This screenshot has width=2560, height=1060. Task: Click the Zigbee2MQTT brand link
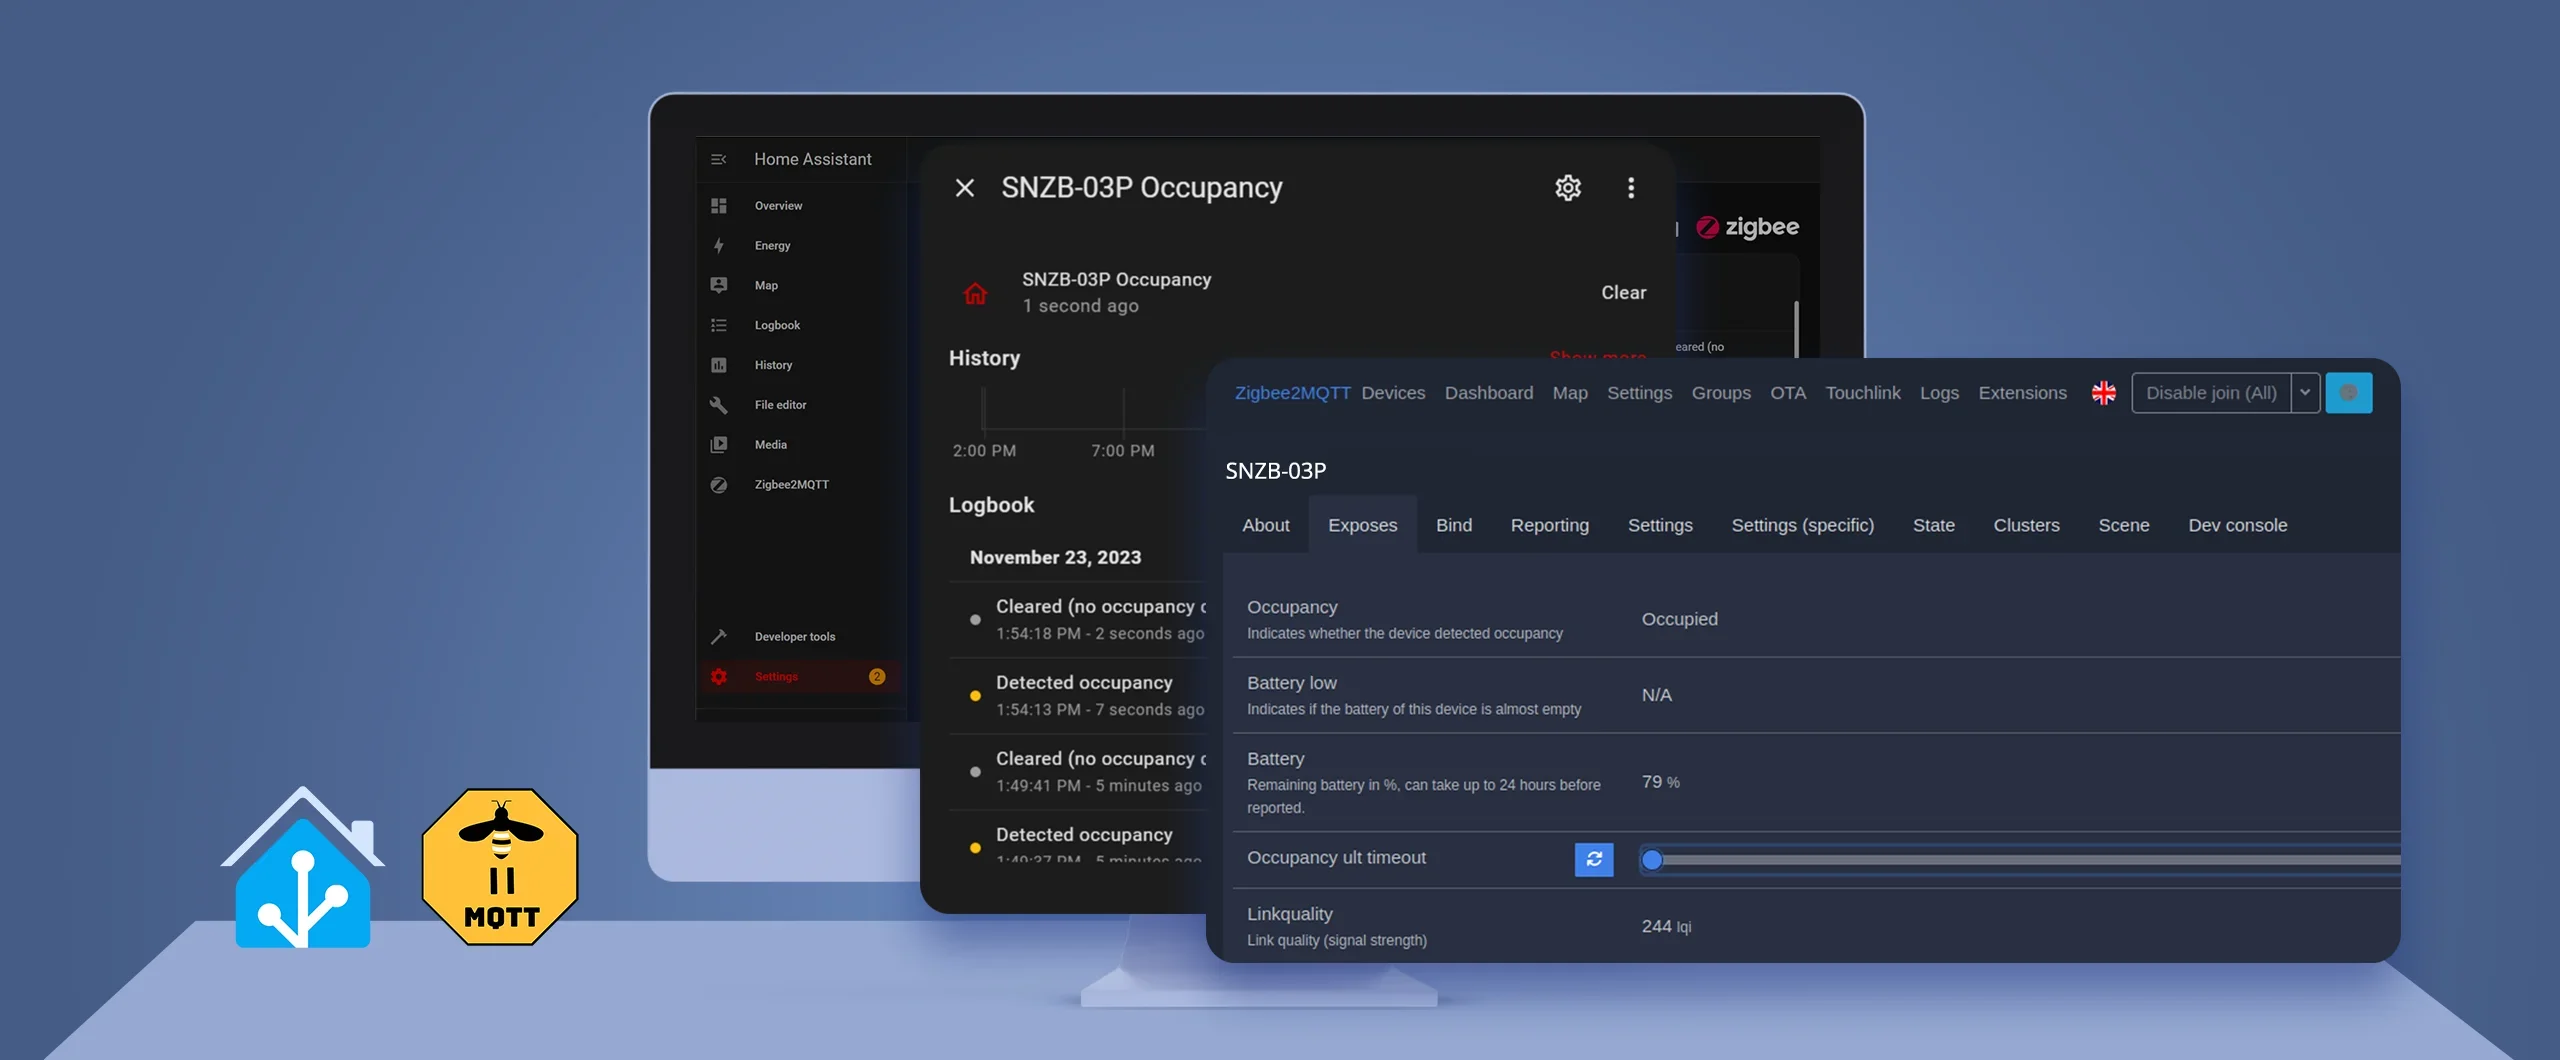click(x=1291, y=394)
